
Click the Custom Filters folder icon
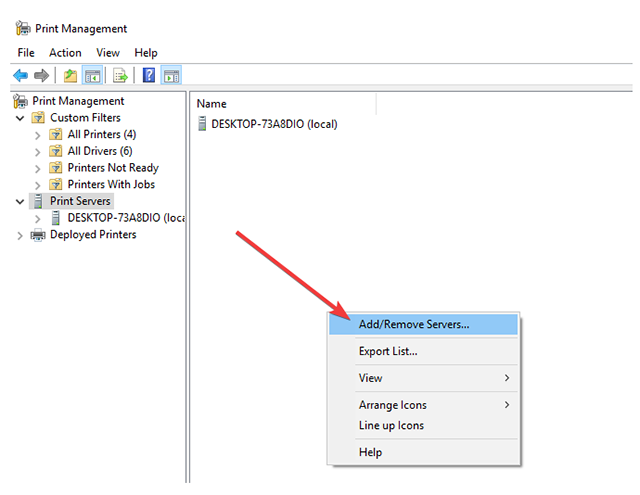(38, 118)
